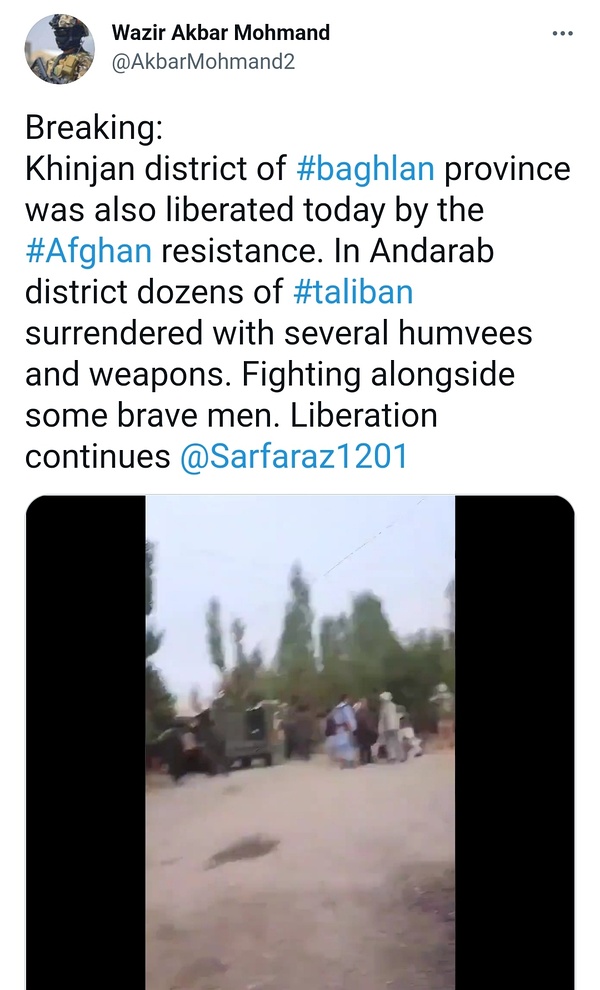Tap the group of people in the video
600x990 pixels.
point(373,729)
